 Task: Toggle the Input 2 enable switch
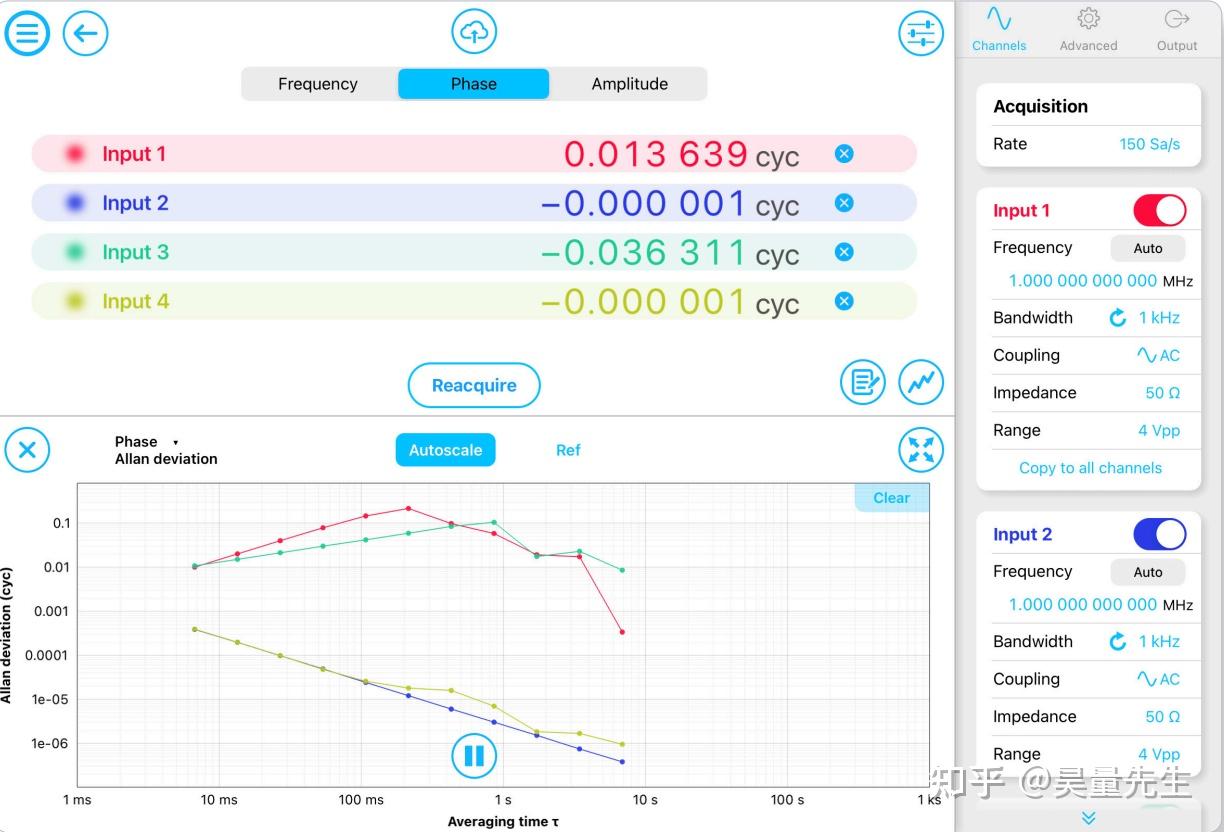(1159, 534)
